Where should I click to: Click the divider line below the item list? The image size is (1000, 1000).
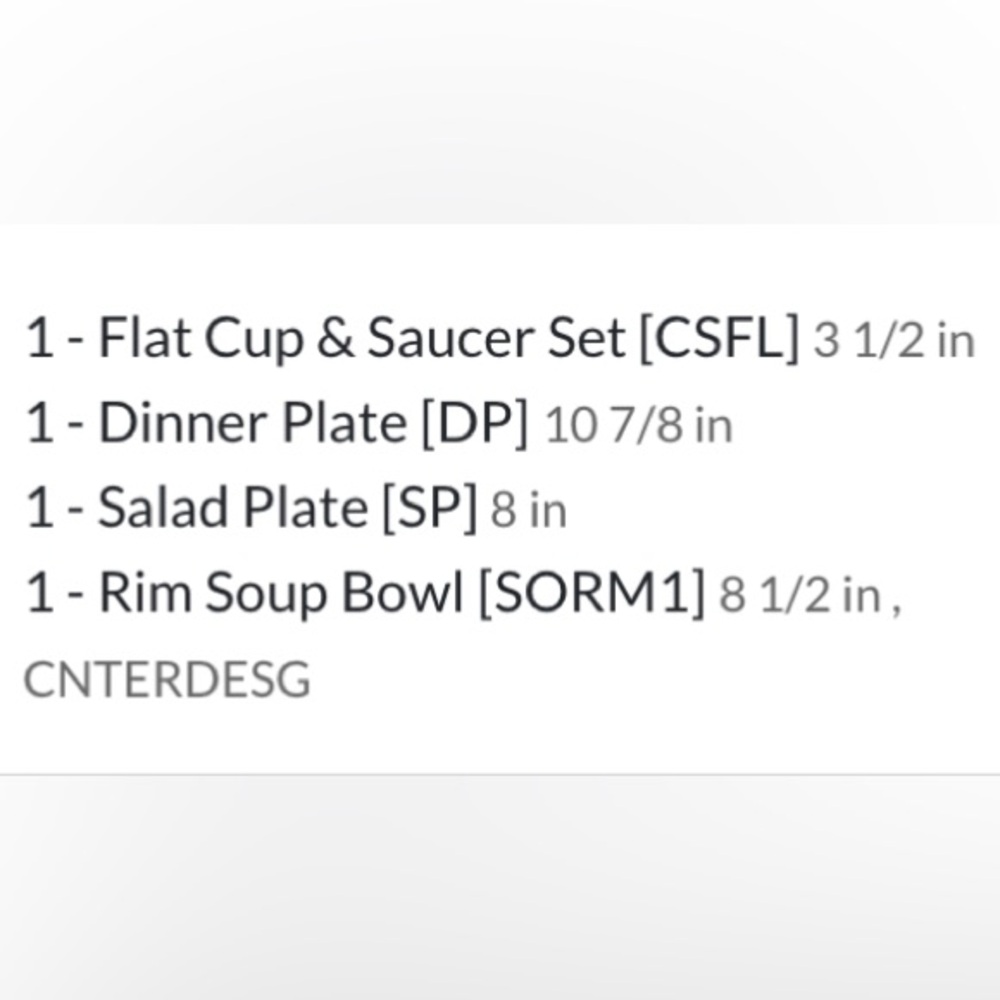coord(500,774)
